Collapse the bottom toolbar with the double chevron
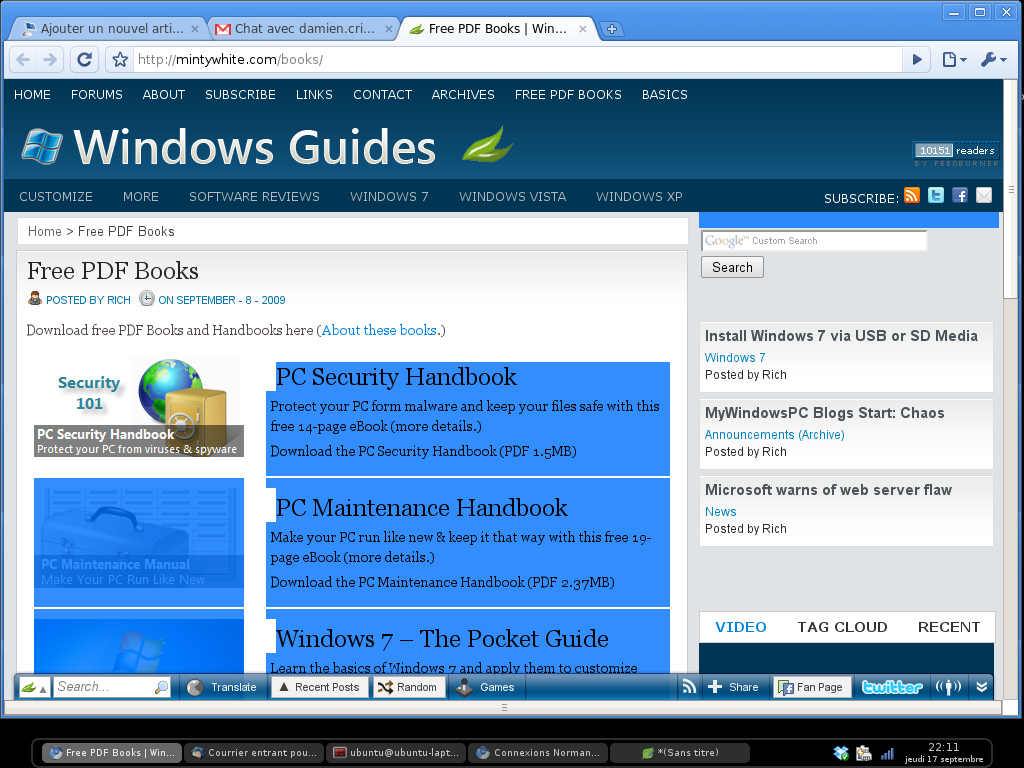This screenshot has width=1024, height=768. [982, 687]
